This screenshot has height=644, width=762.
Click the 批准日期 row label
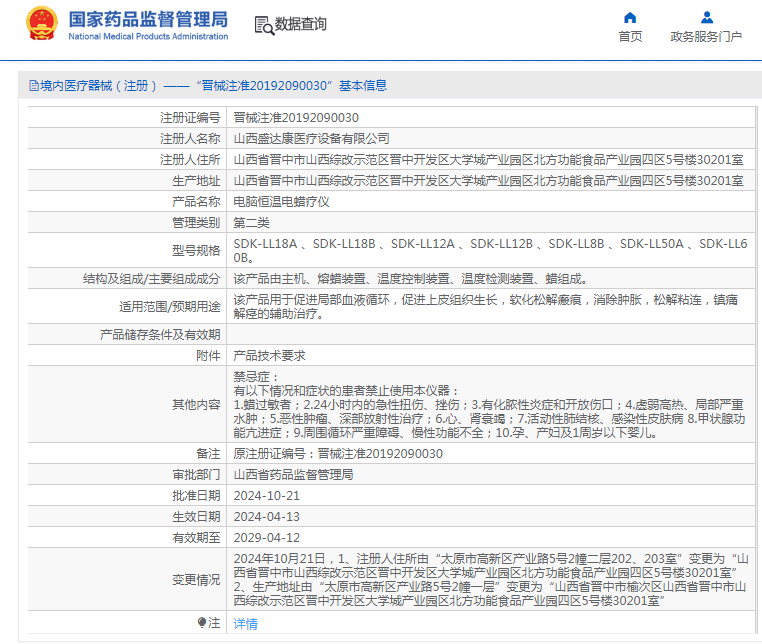(x=196, y=496)
